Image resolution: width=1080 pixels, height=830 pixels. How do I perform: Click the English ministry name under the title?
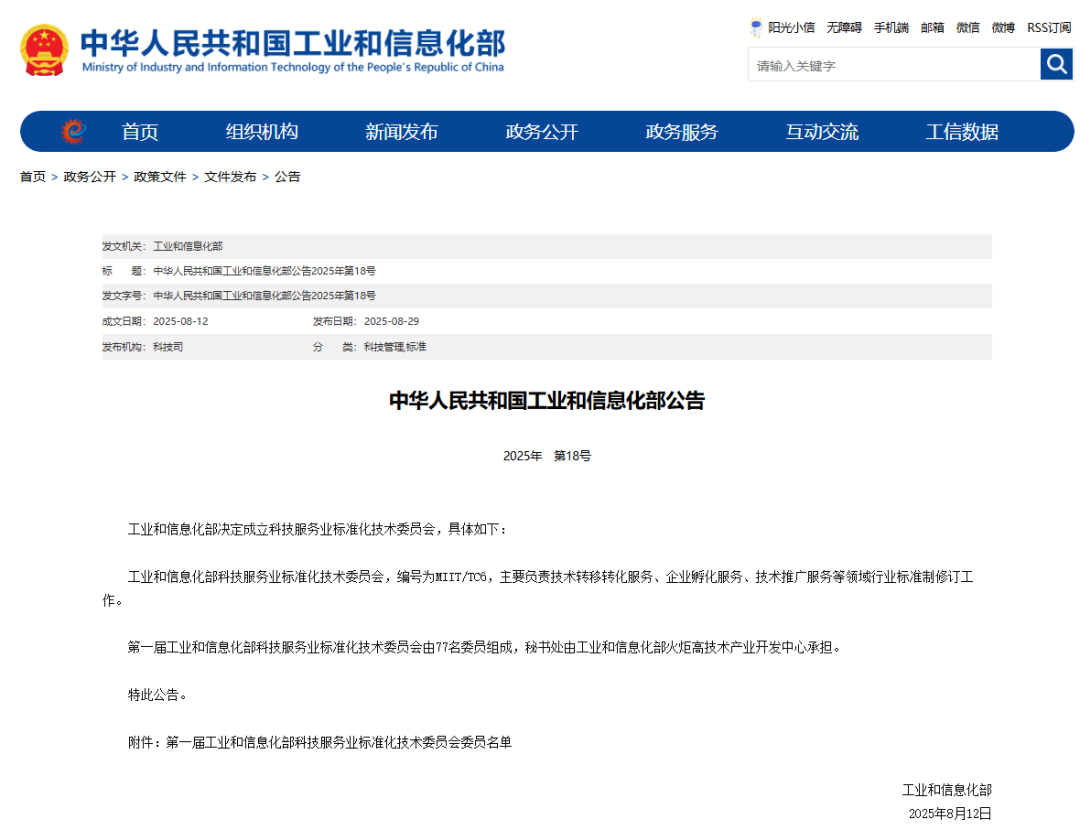[x=293, y=68]
